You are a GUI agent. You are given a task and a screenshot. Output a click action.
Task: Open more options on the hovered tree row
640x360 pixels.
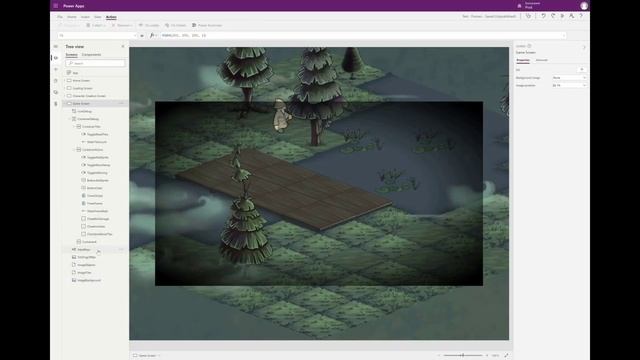coord(121,249)
